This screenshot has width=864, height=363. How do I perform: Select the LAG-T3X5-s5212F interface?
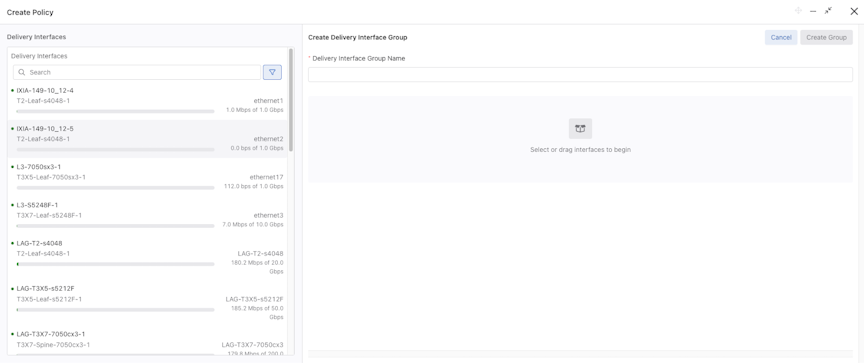click(x=148, y=303)
